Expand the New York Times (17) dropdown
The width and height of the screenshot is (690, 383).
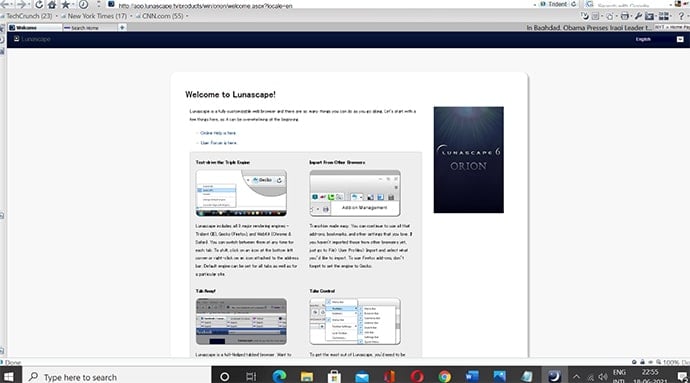[x=131, y=16]
